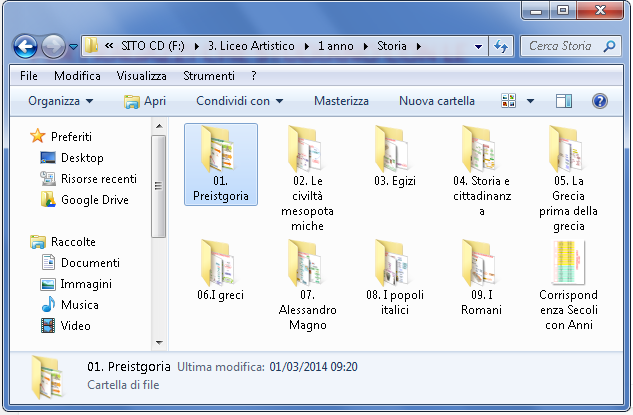Click the sidebar scrollbar thumb

click(x=159, y=186)
